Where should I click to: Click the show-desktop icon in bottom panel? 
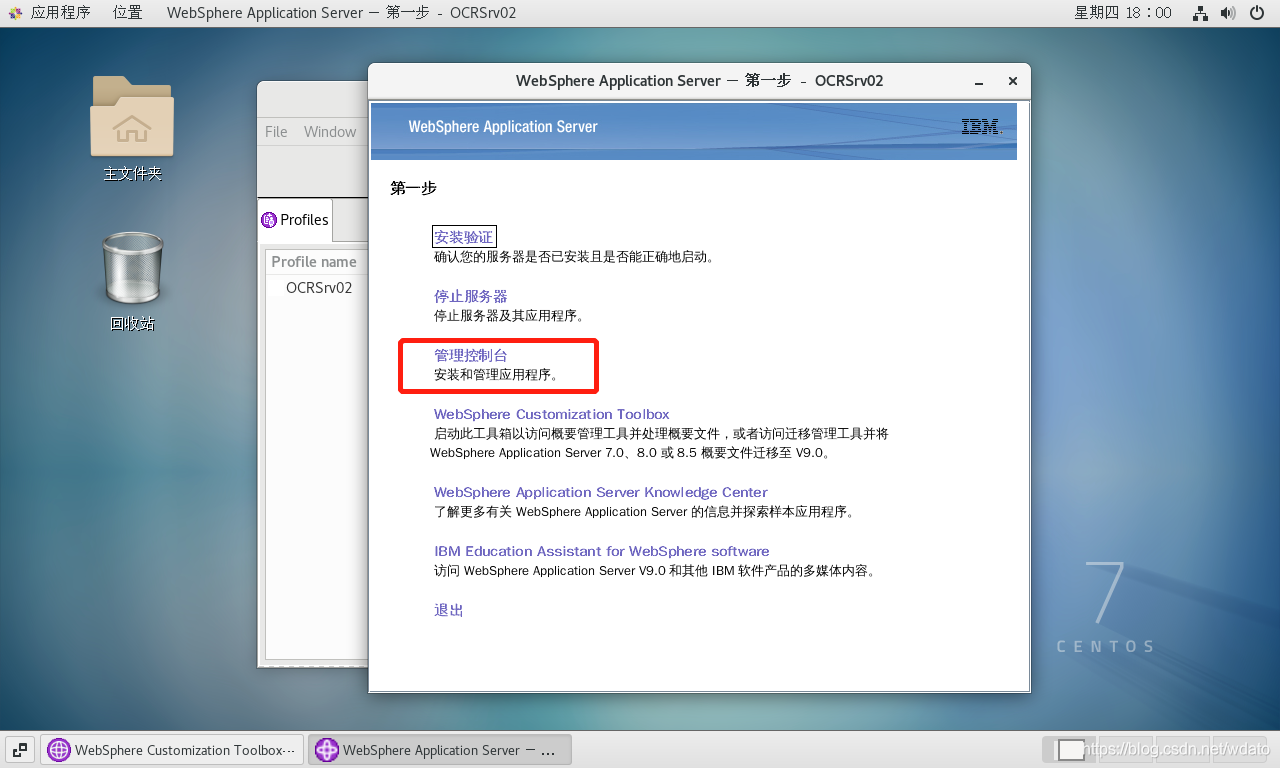19,749
